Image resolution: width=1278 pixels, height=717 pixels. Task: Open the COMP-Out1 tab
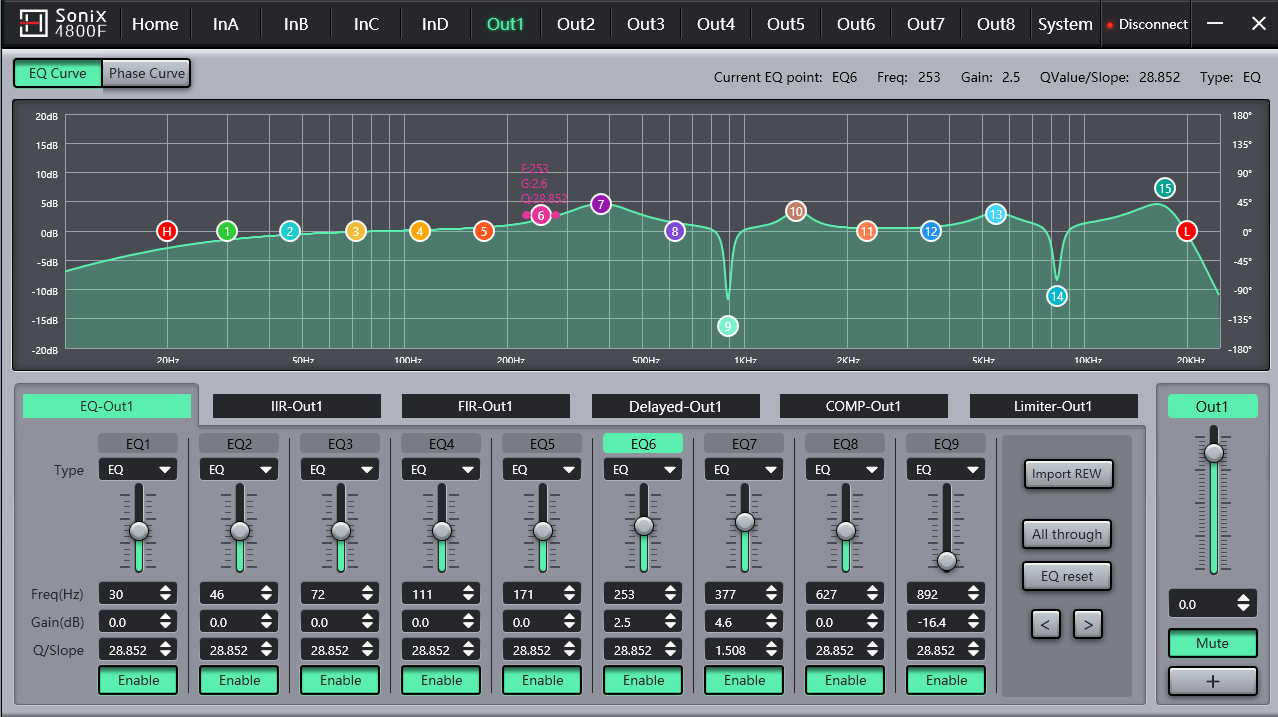pos(863,406)
